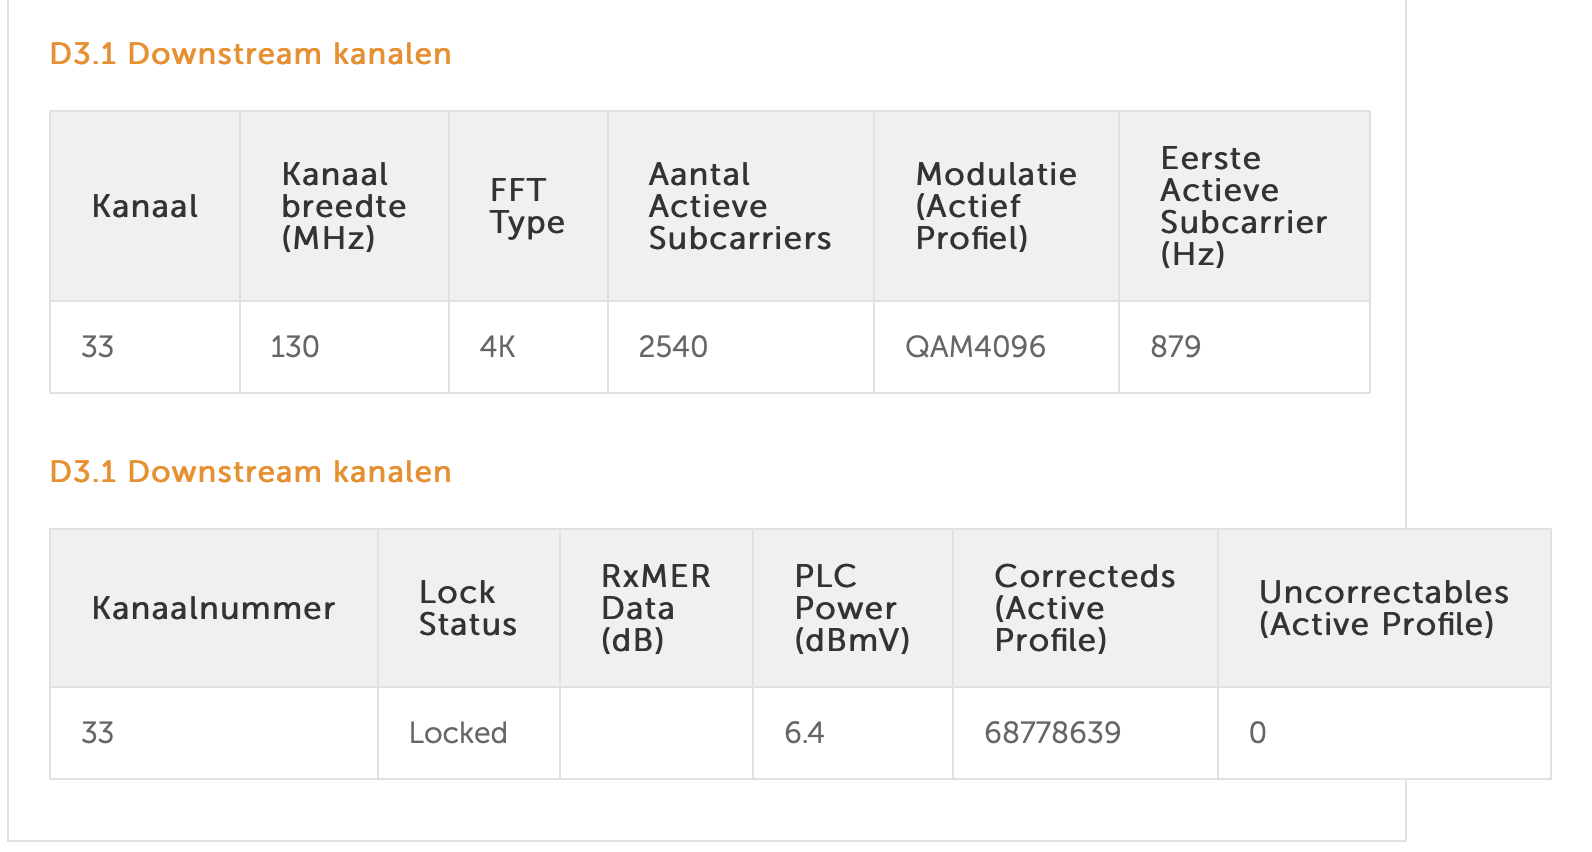1592x852 pixels.
Task: Select the Aantal Actieve Subcarriers header
Action: (x=740, y=207)
